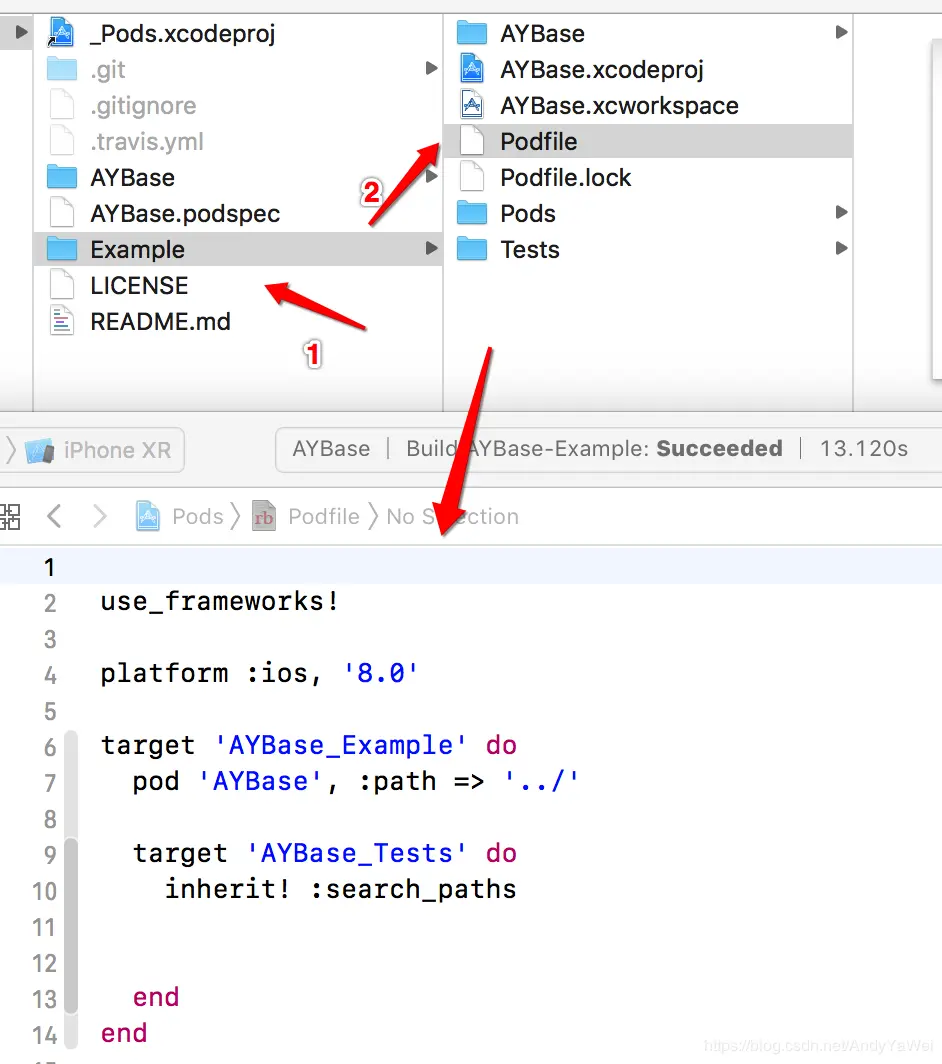Click line number 7 in the gutter
This screenshot has width=942, height=1064.
(50, 782)
